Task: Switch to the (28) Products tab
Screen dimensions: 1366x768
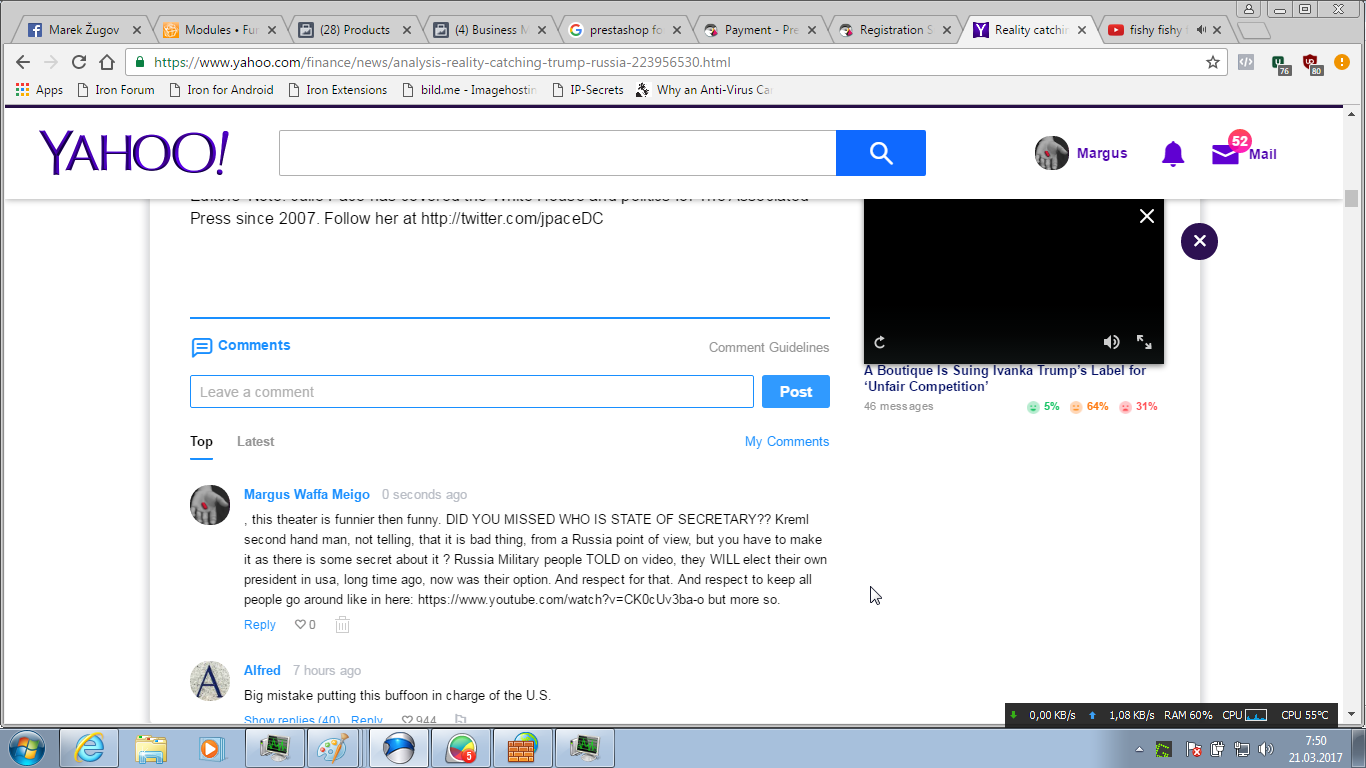Action: [x=356, y=30]
